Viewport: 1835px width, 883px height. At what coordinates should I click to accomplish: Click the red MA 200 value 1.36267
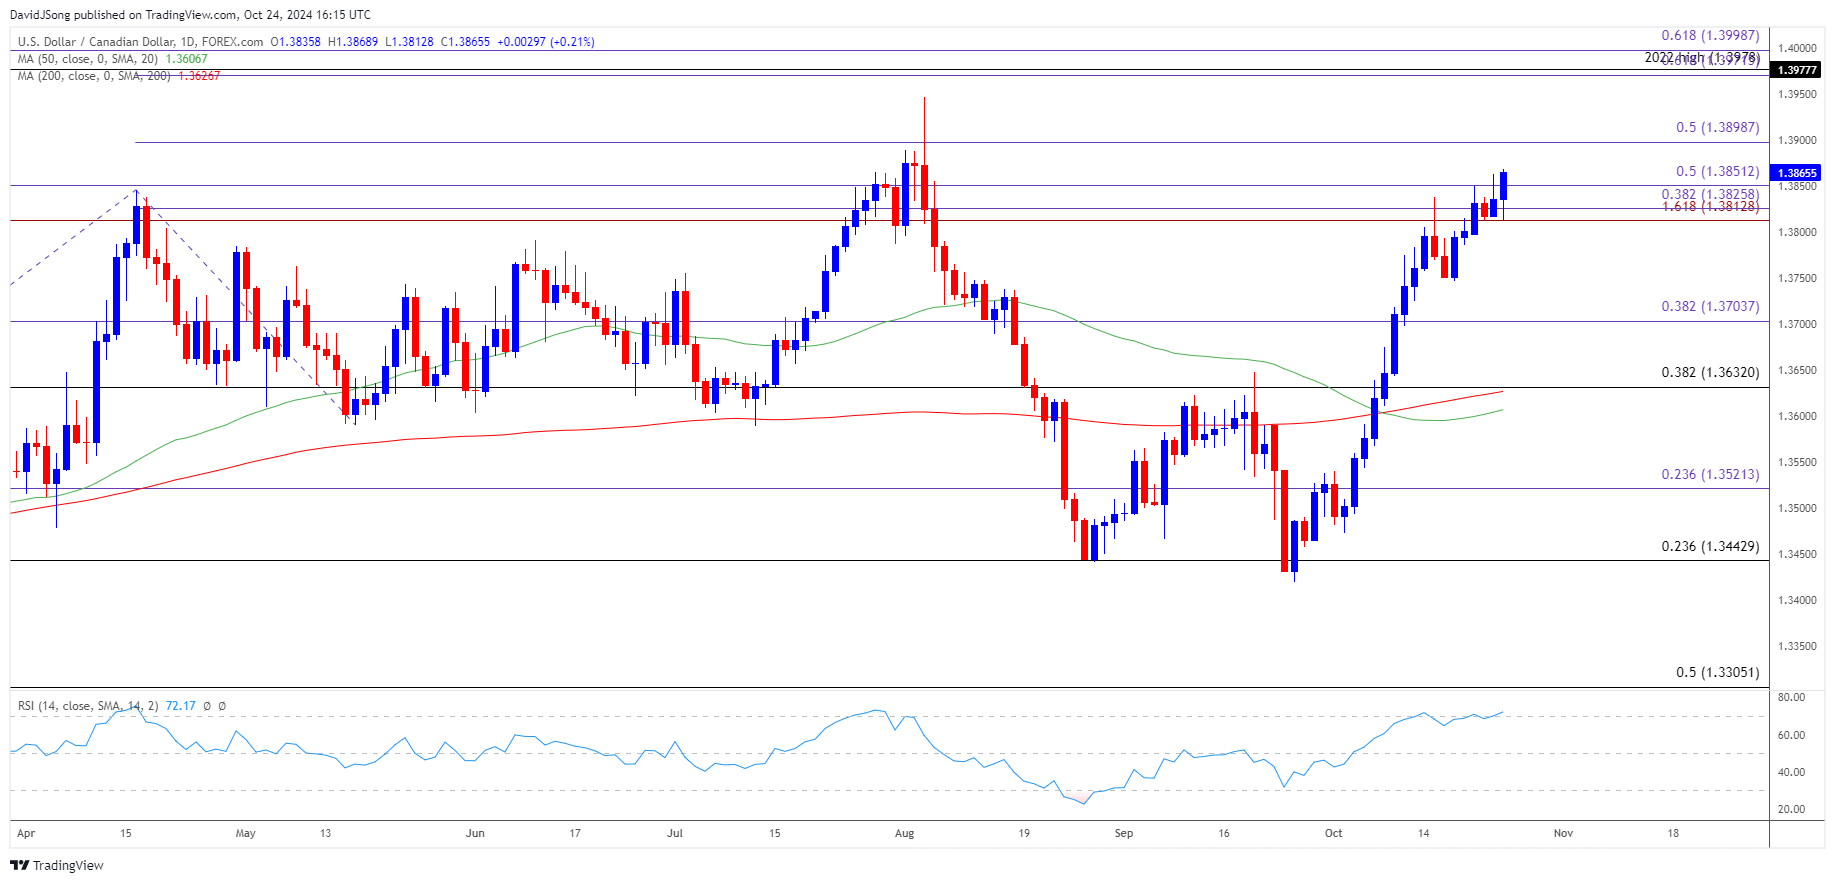tap(199, 76)
